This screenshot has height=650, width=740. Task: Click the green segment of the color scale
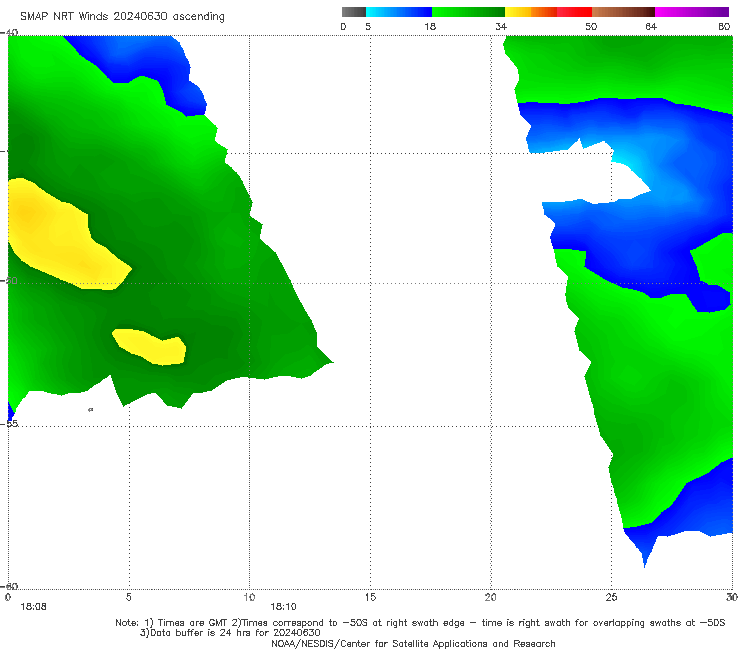coord(468,12)
